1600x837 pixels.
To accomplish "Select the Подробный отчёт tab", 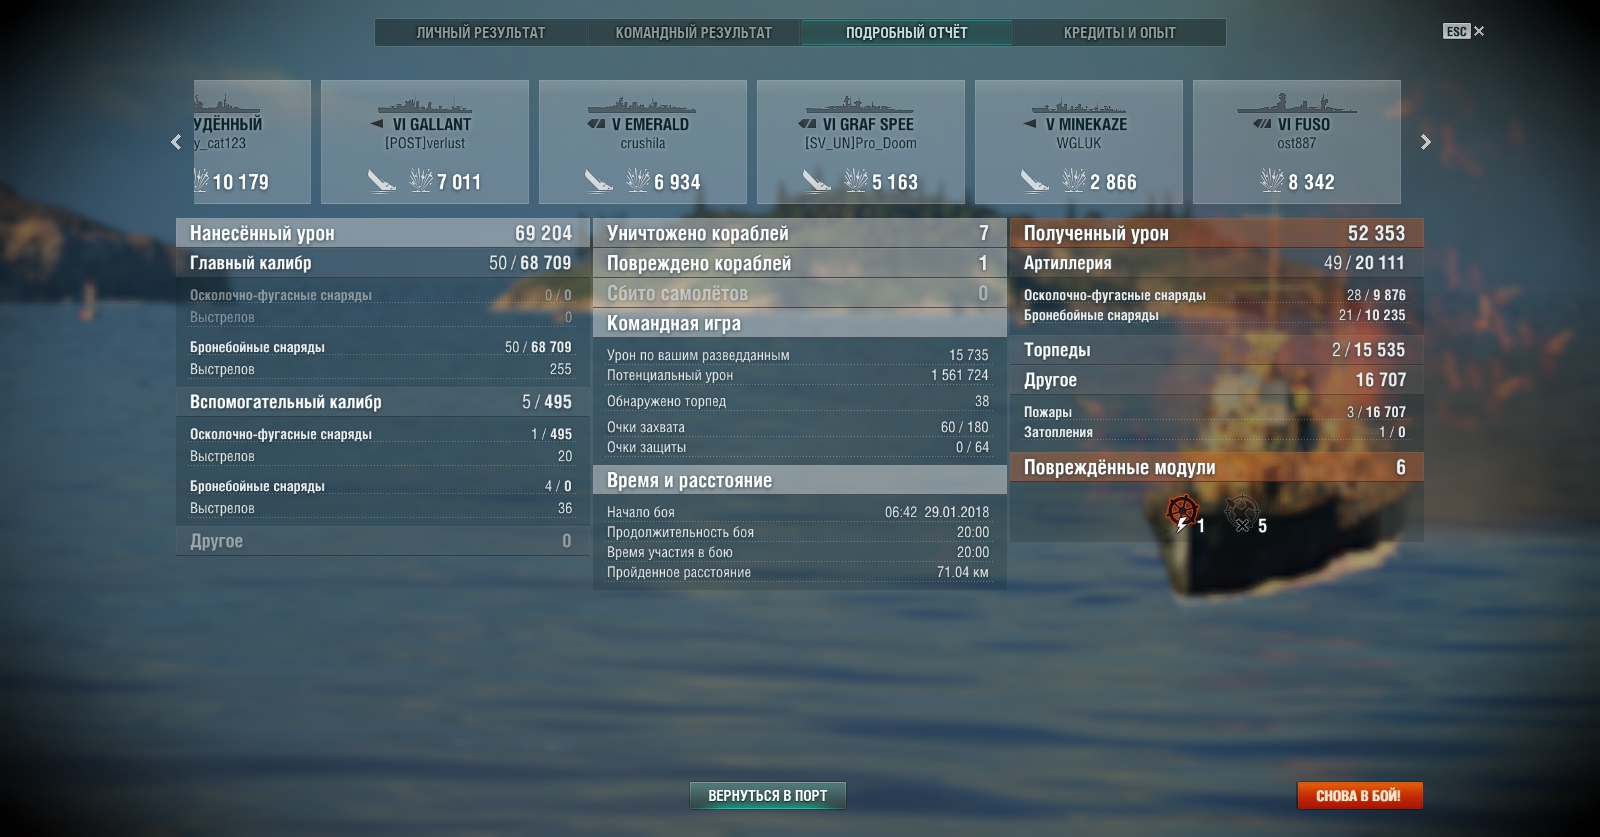I will 907,33.
